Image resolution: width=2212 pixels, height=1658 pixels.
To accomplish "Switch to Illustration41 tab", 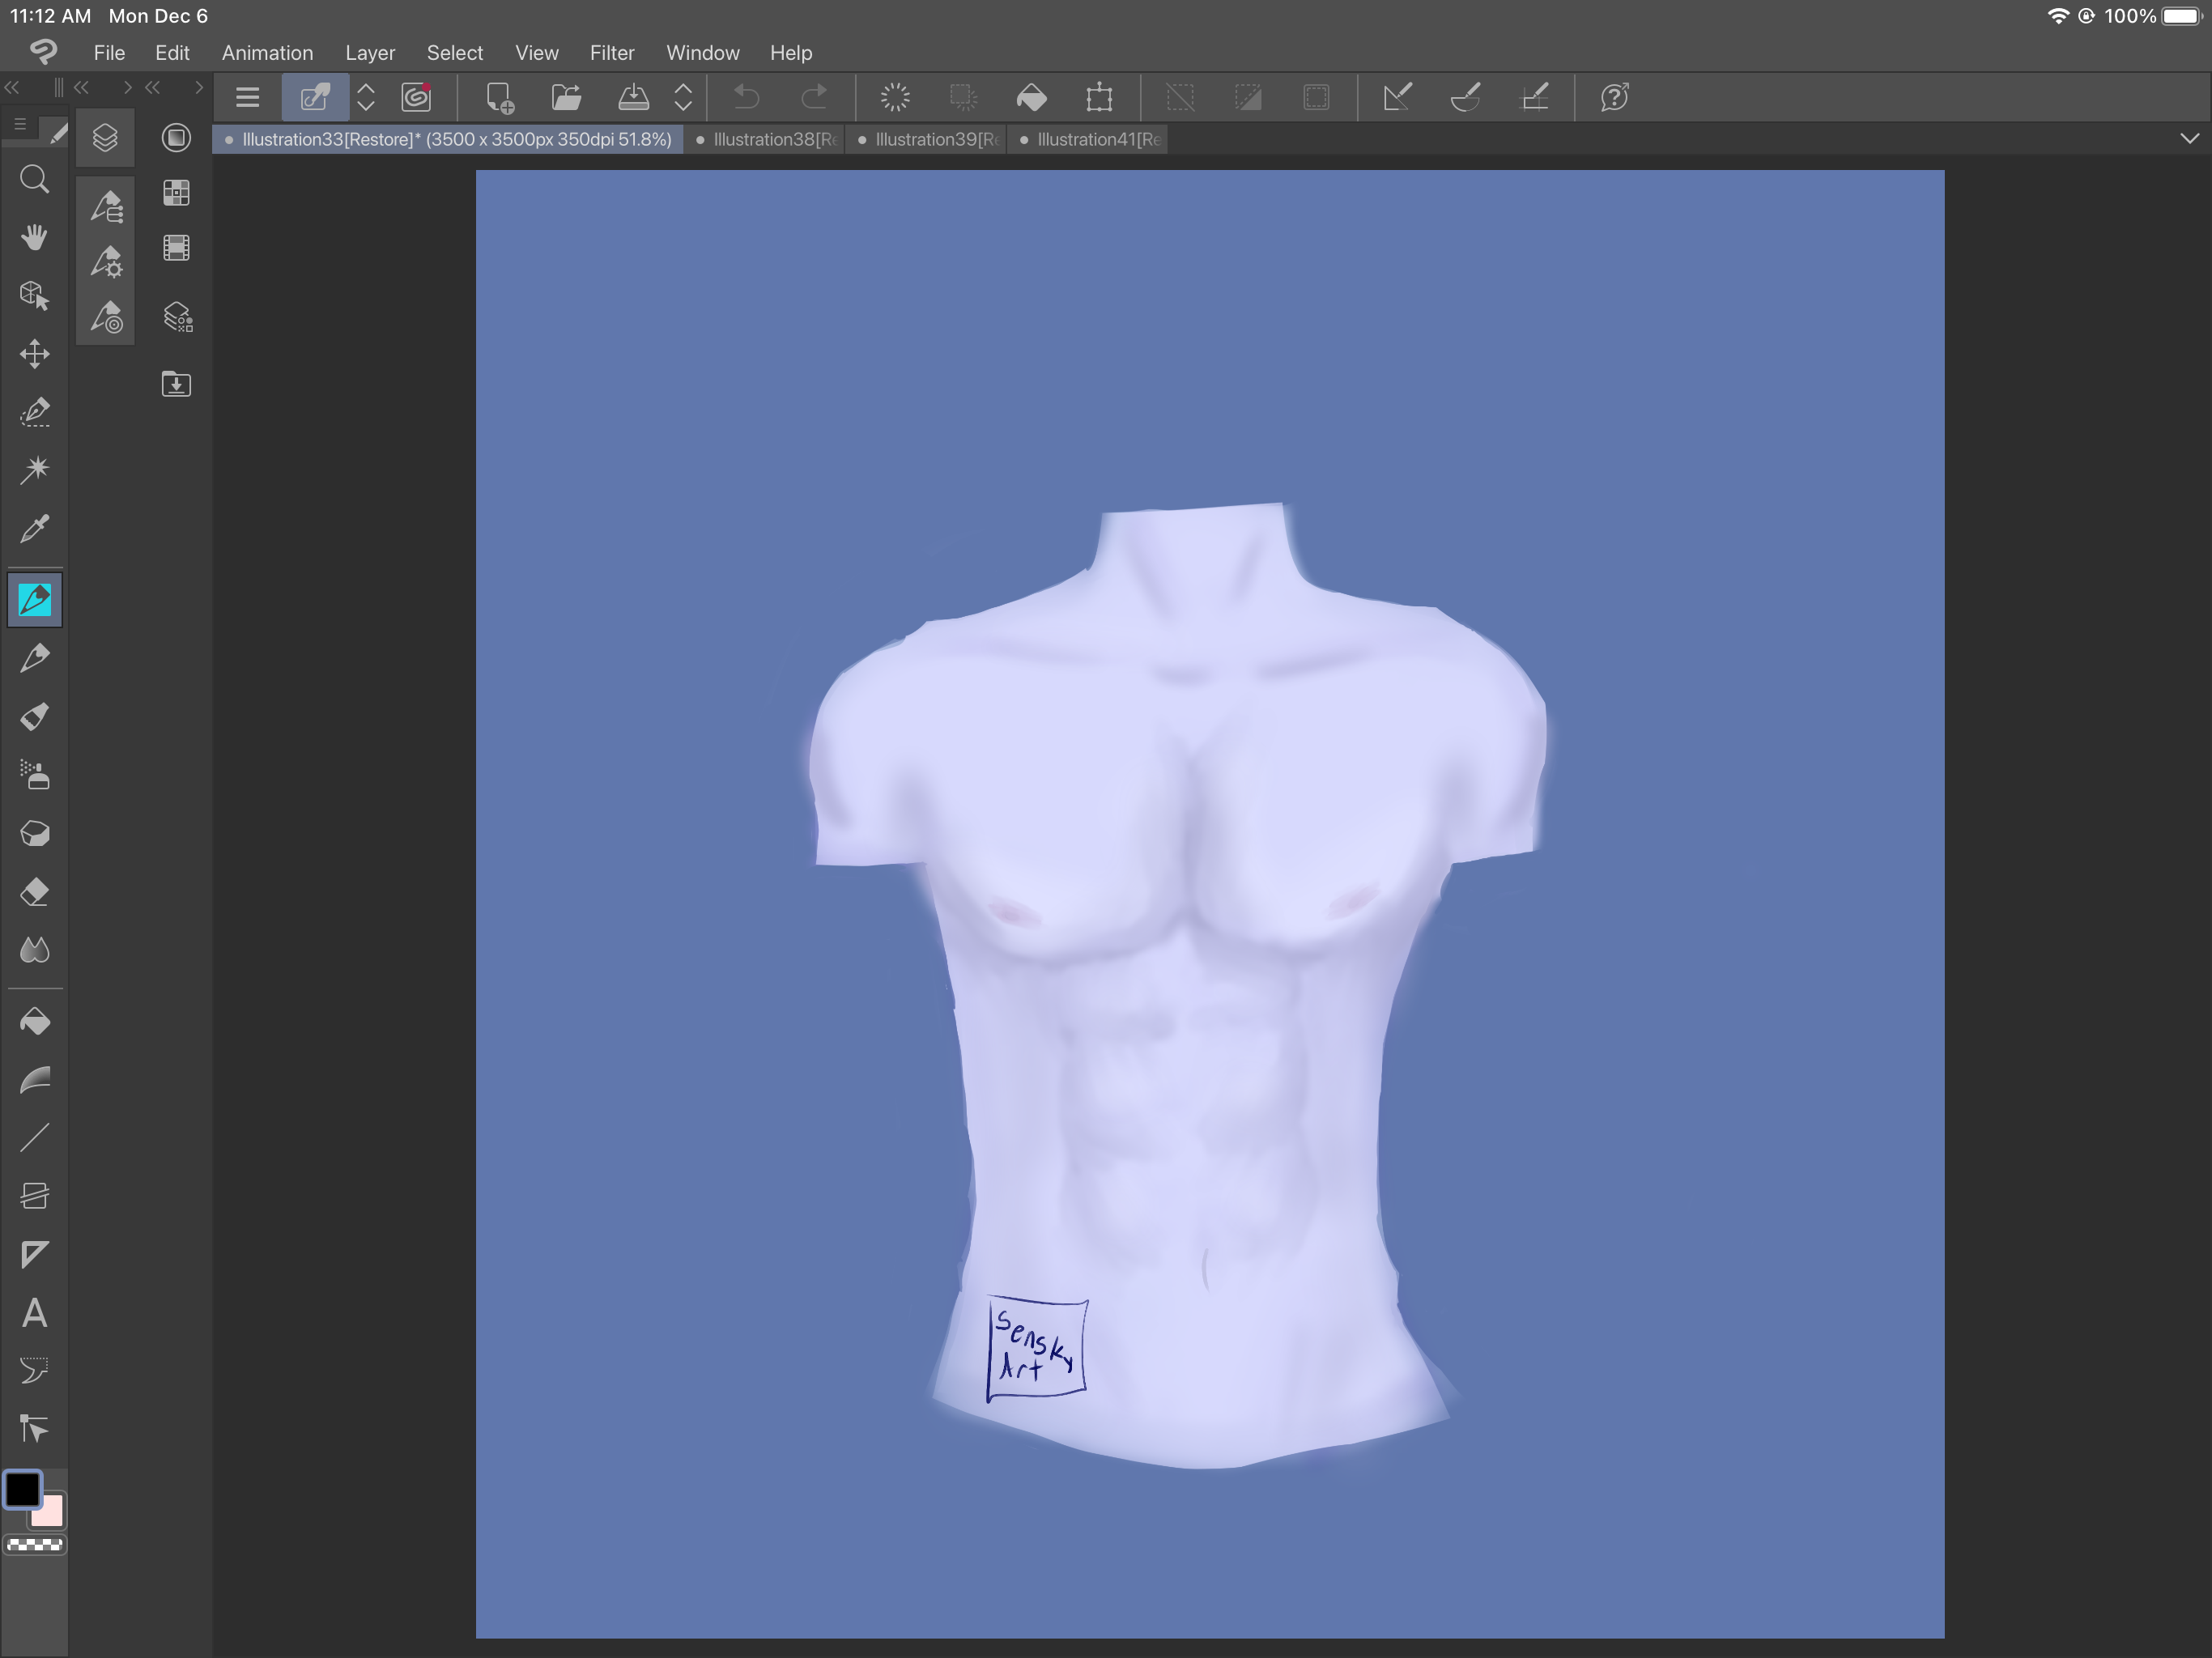I will click(1090, 139).
